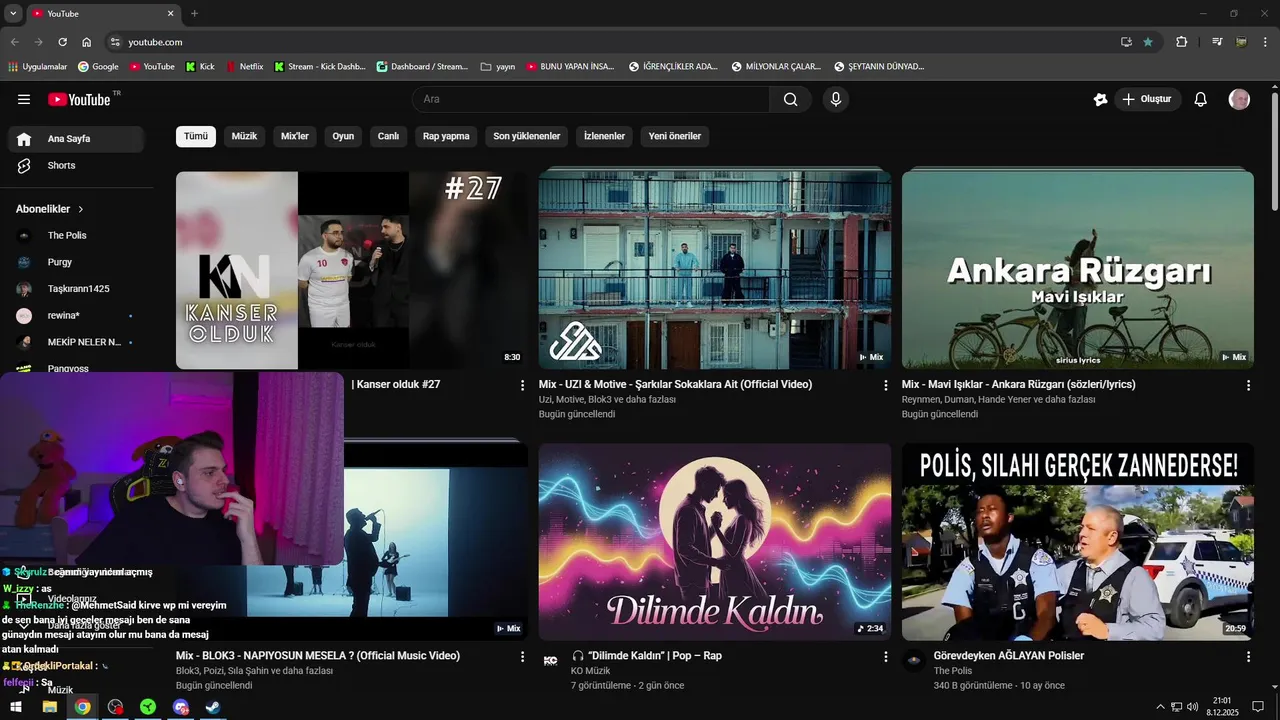1280x720 pixels.
Task: Open the rewina* channel subscription
Action: [76, 315]
